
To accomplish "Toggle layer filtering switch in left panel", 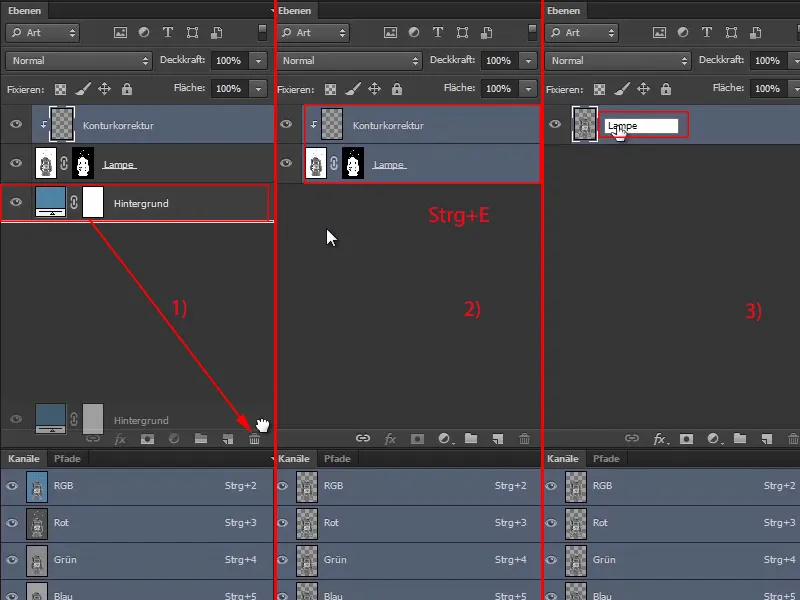I will point(262,32).
